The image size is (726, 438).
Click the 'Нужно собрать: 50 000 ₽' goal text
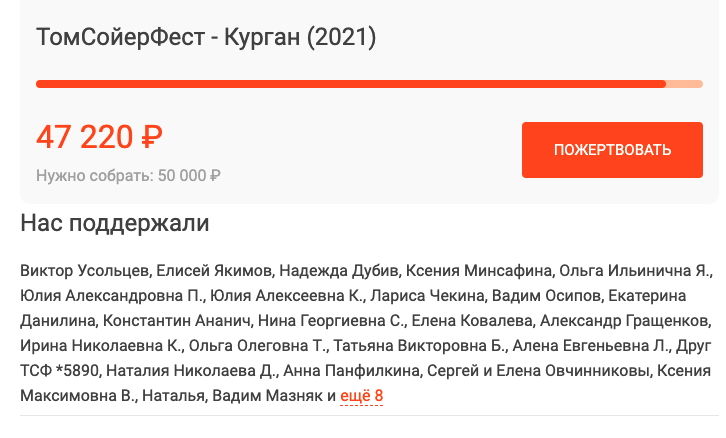point(128,175)
